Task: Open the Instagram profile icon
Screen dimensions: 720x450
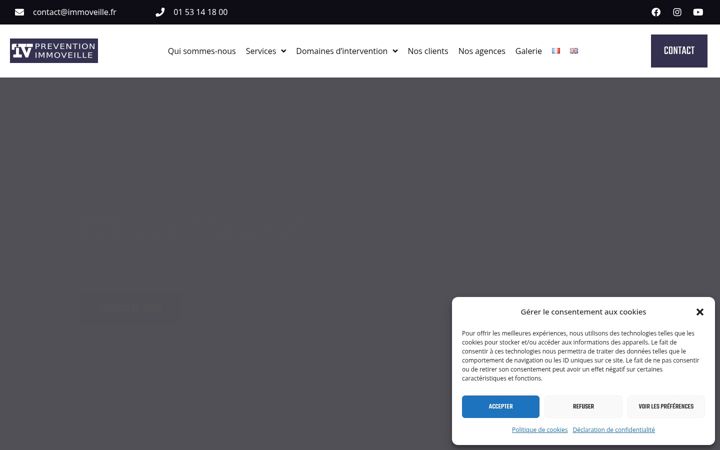Action: (677, 12)
